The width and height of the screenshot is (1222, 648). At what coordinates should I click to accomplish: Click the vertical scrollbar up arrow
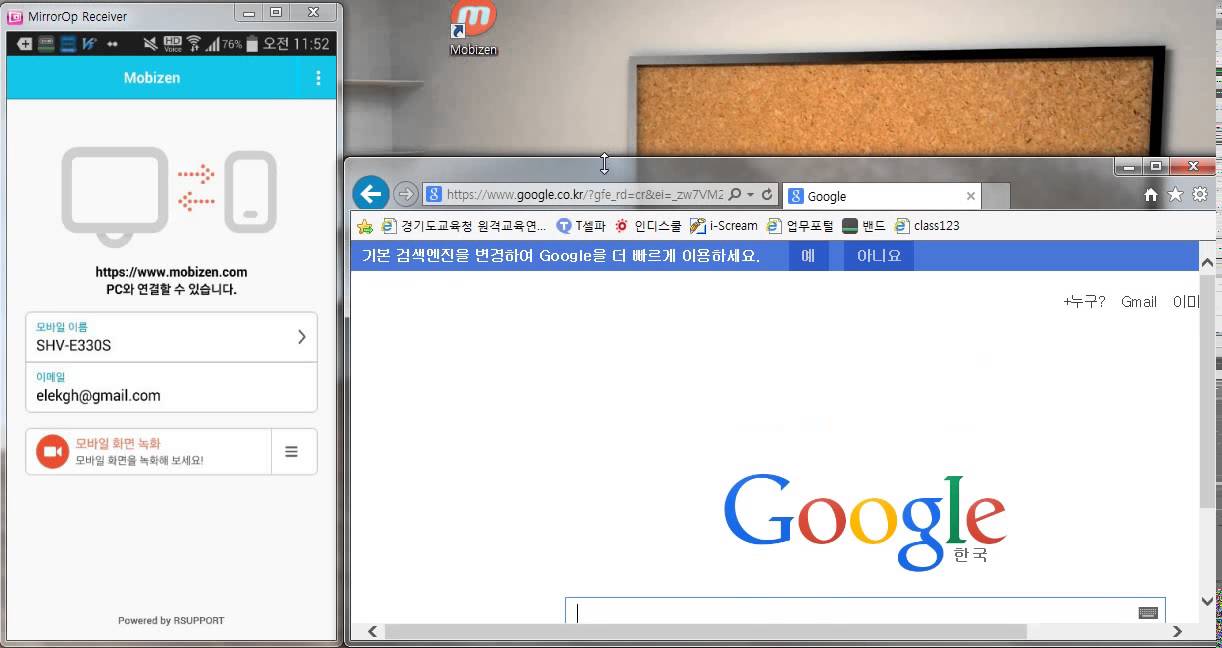pos(1207,263)
